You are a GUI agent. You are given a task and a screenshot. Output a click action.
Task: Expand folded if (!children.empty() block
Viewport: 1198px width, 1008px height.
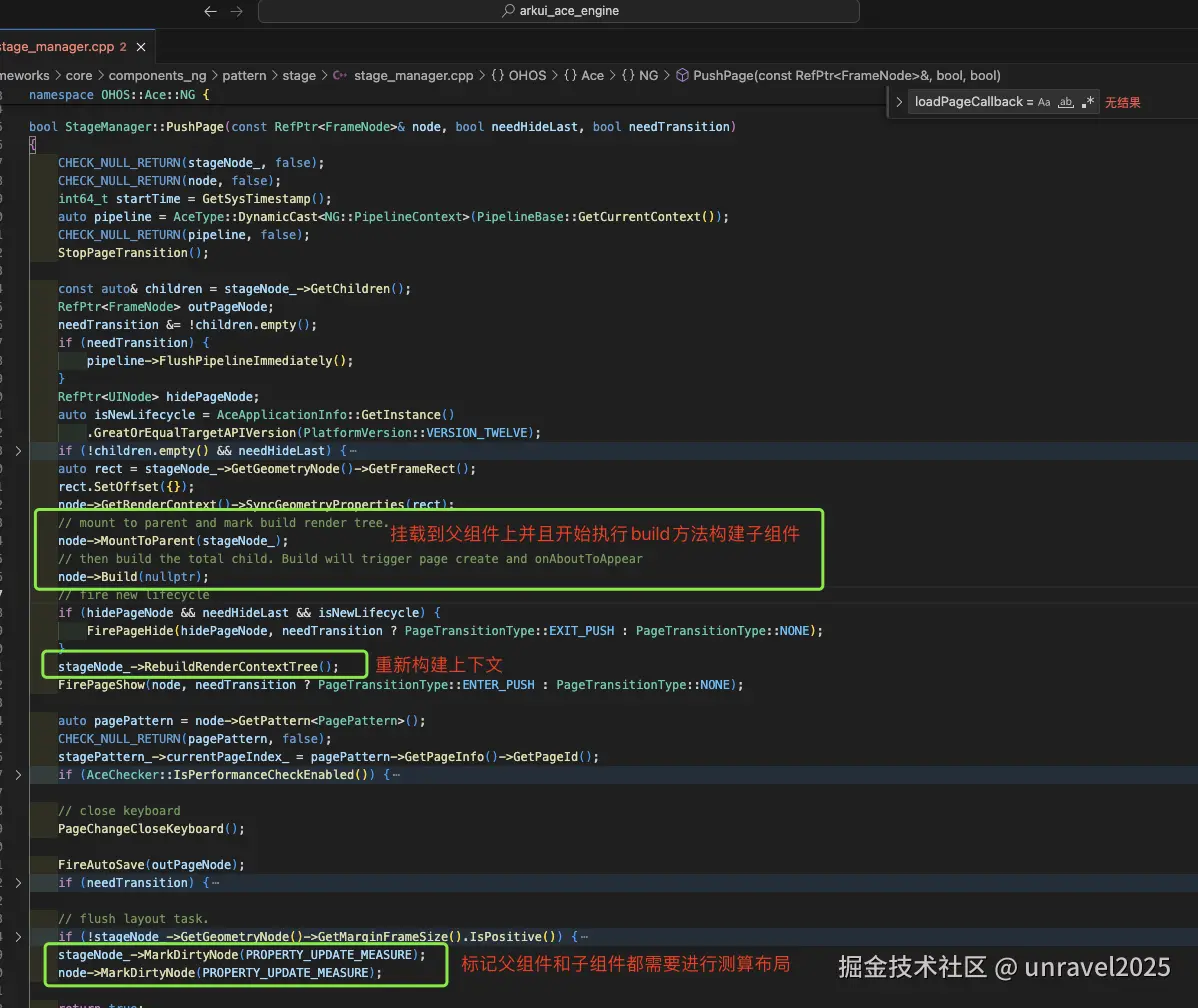coord(18,451)
